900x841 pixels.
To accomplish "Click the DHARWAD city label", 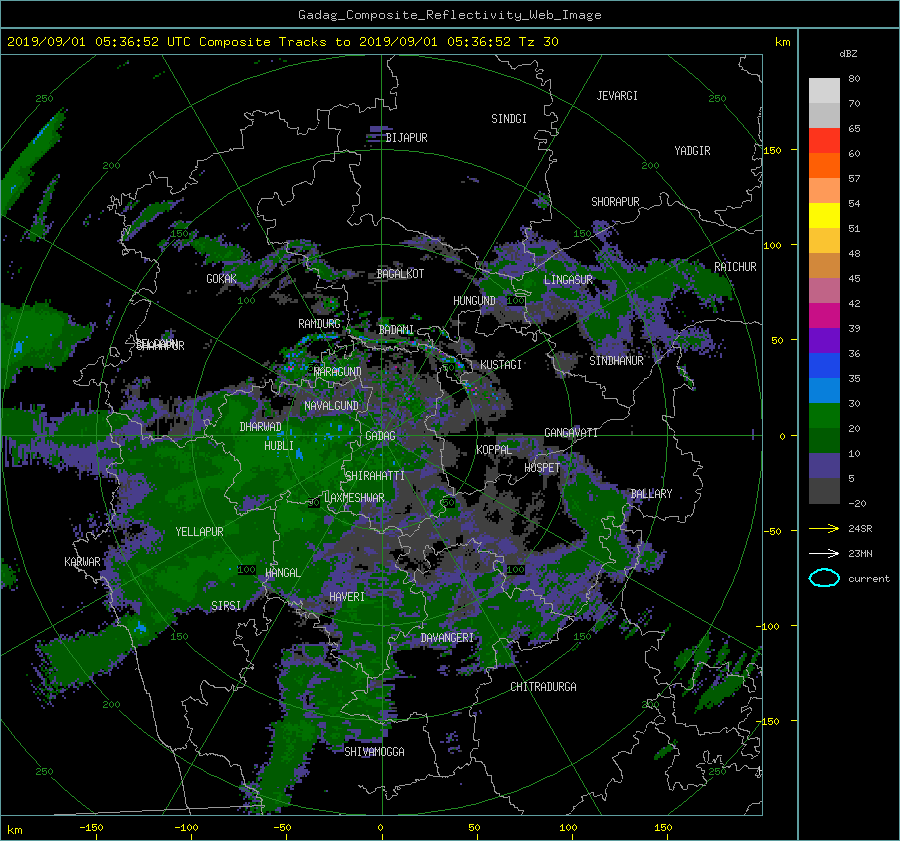I will click(x=261, y=427).
